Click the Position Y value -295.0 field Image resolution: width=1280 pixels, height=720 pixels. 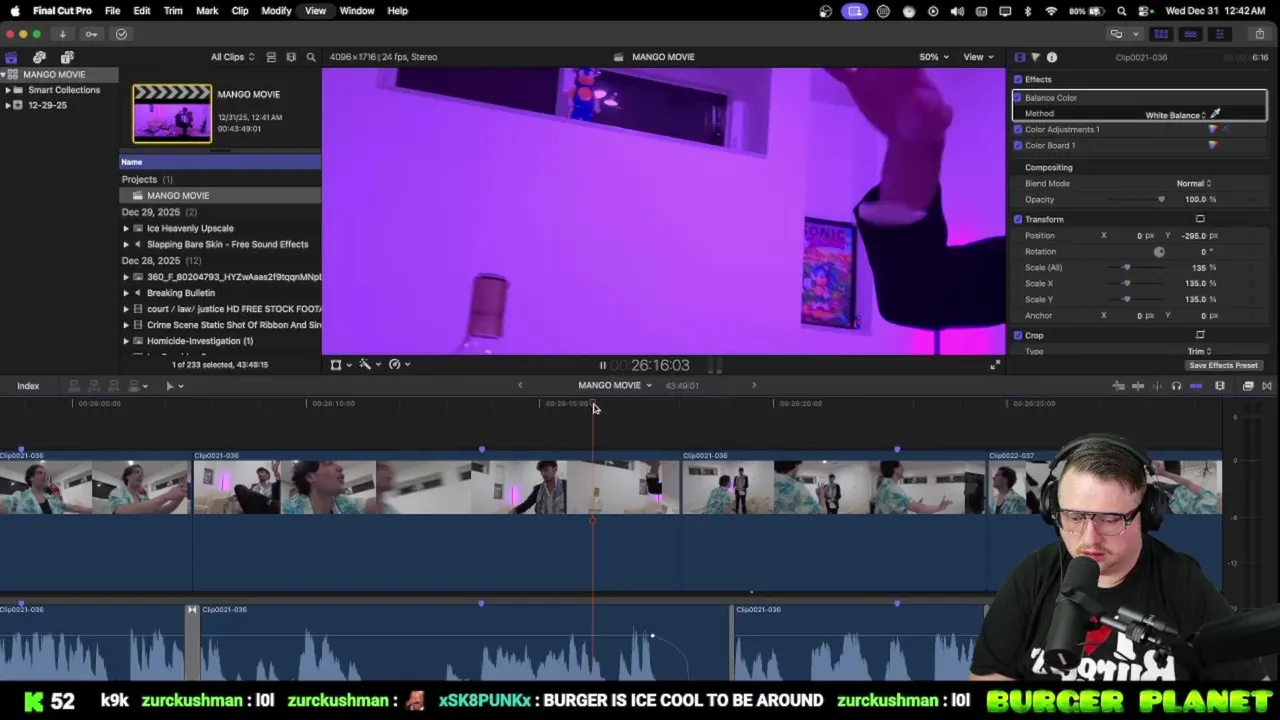pos(1194,235)
